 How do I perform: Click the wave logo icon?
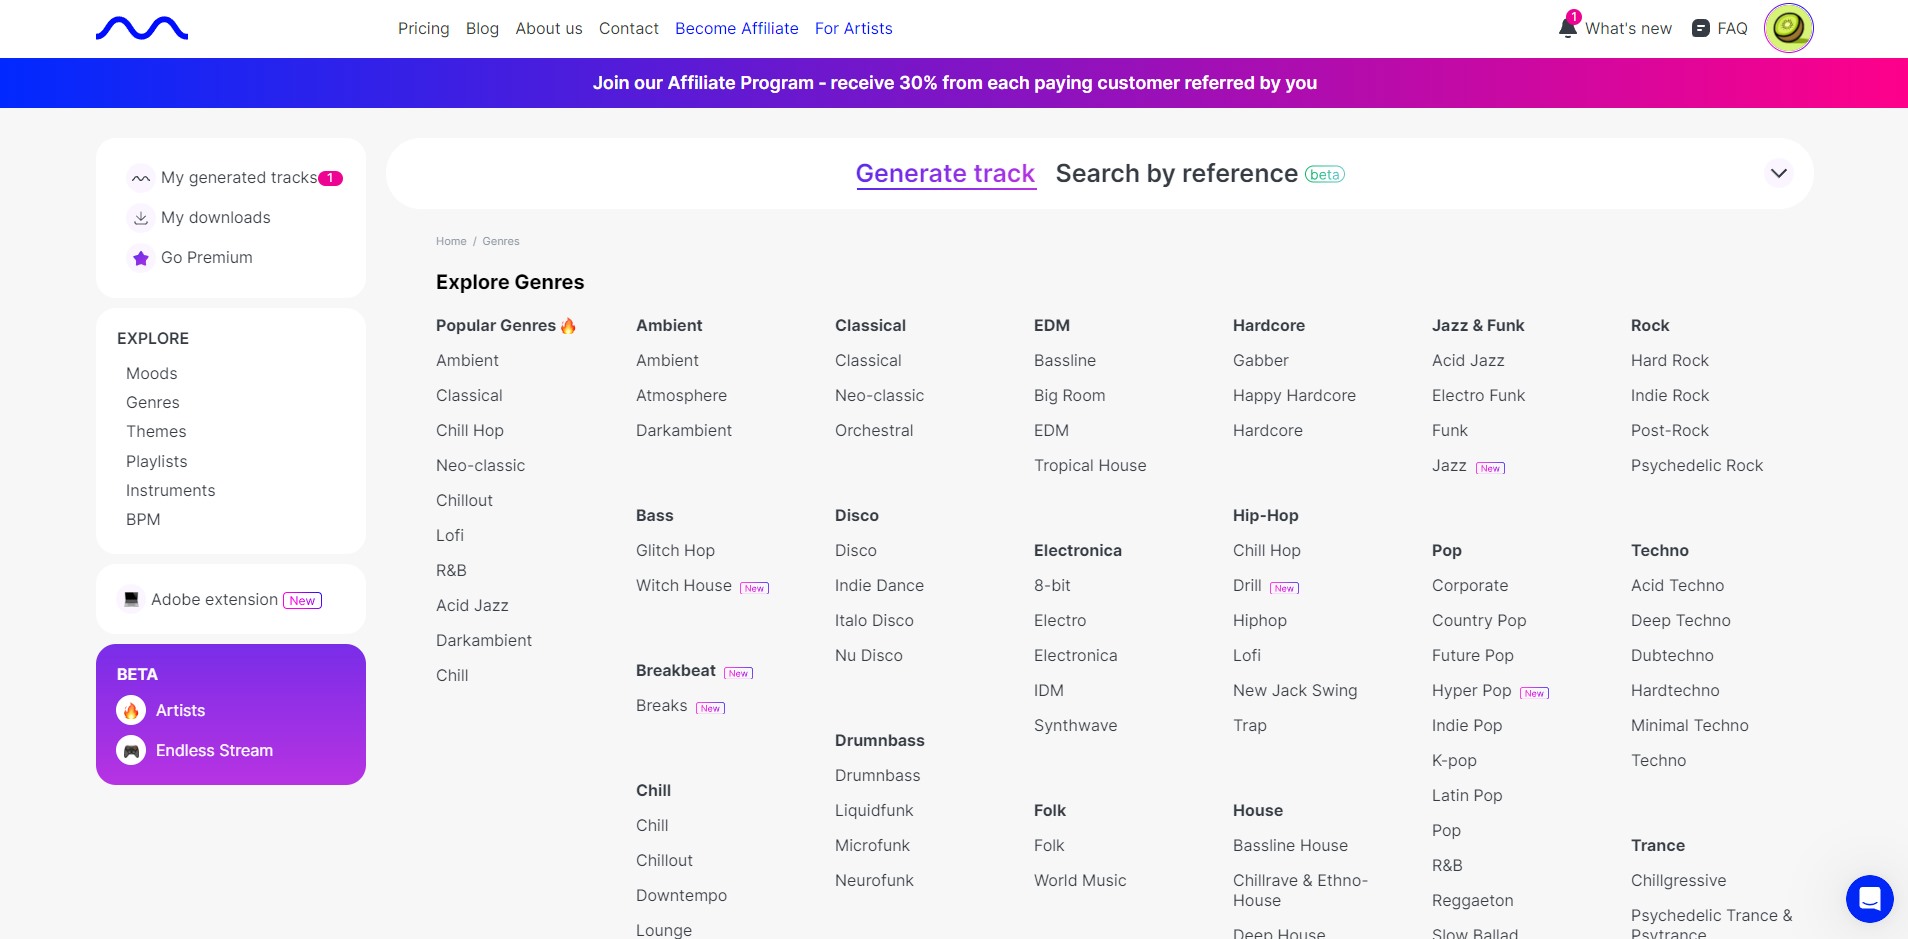click(x=142, y=29)
